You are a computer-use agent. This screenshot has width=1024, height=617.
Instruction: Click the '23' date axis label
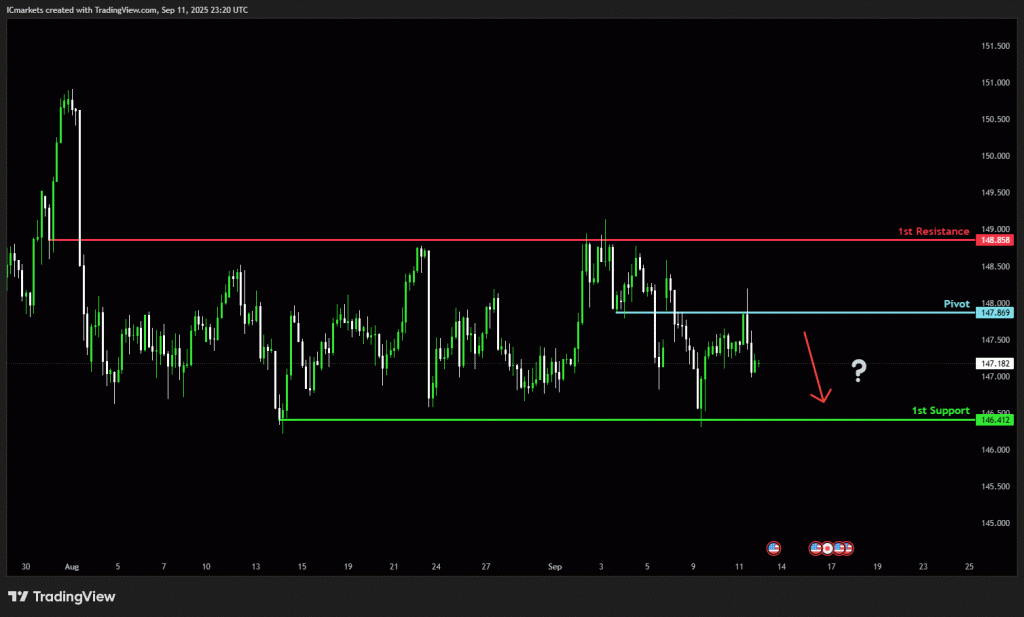click(923, 567)
